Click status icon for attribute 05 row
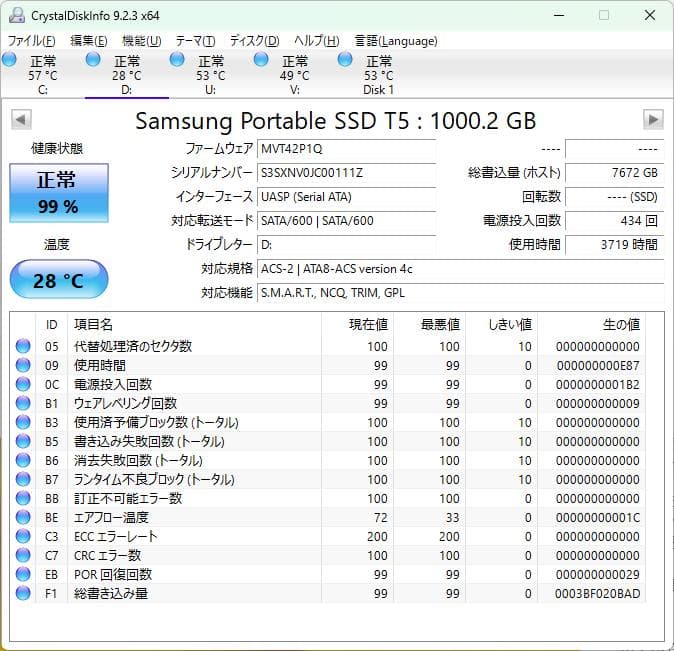Screen dimensions: 674x651 [x=23, y=346]
